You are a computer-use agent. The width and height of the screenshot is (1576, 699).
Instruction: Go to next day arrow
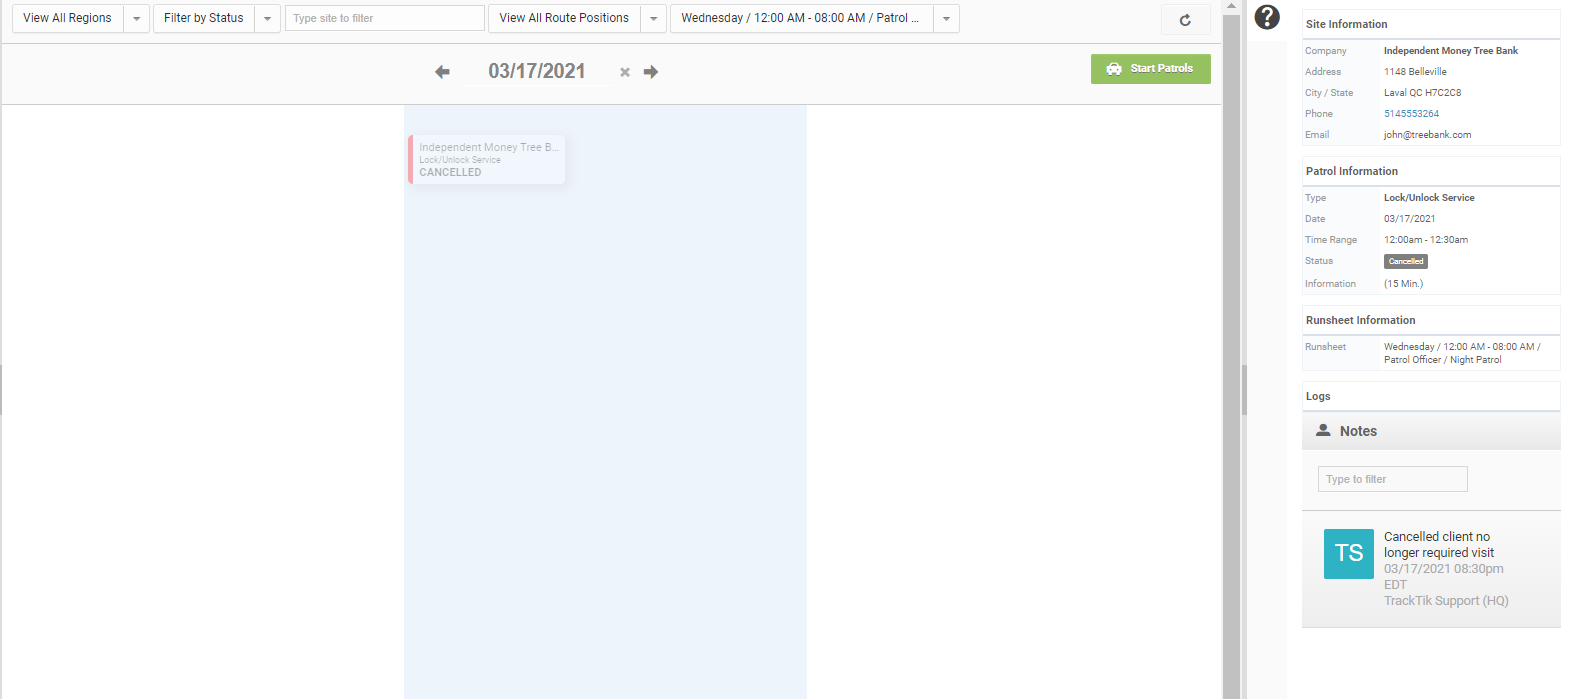[x=651, y=72]
